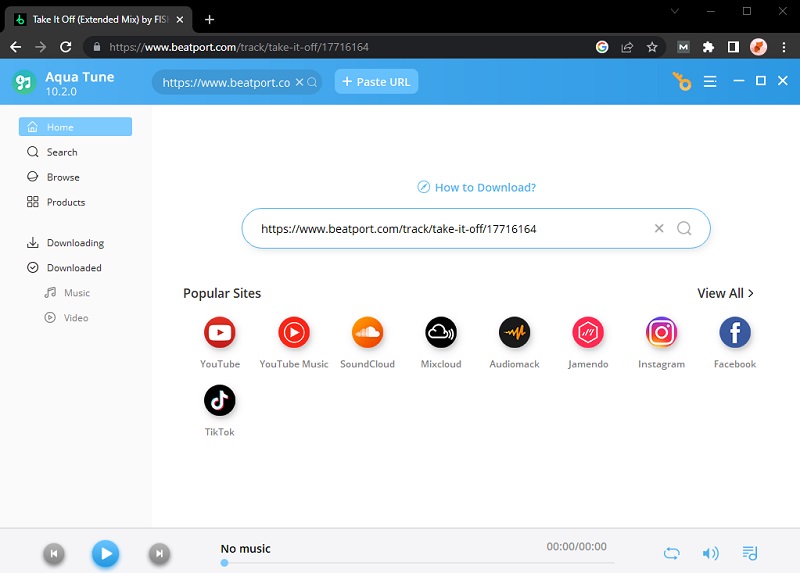Click the Popular Sites heading
This screenshot has width=800, height=573.
(222, 293)
